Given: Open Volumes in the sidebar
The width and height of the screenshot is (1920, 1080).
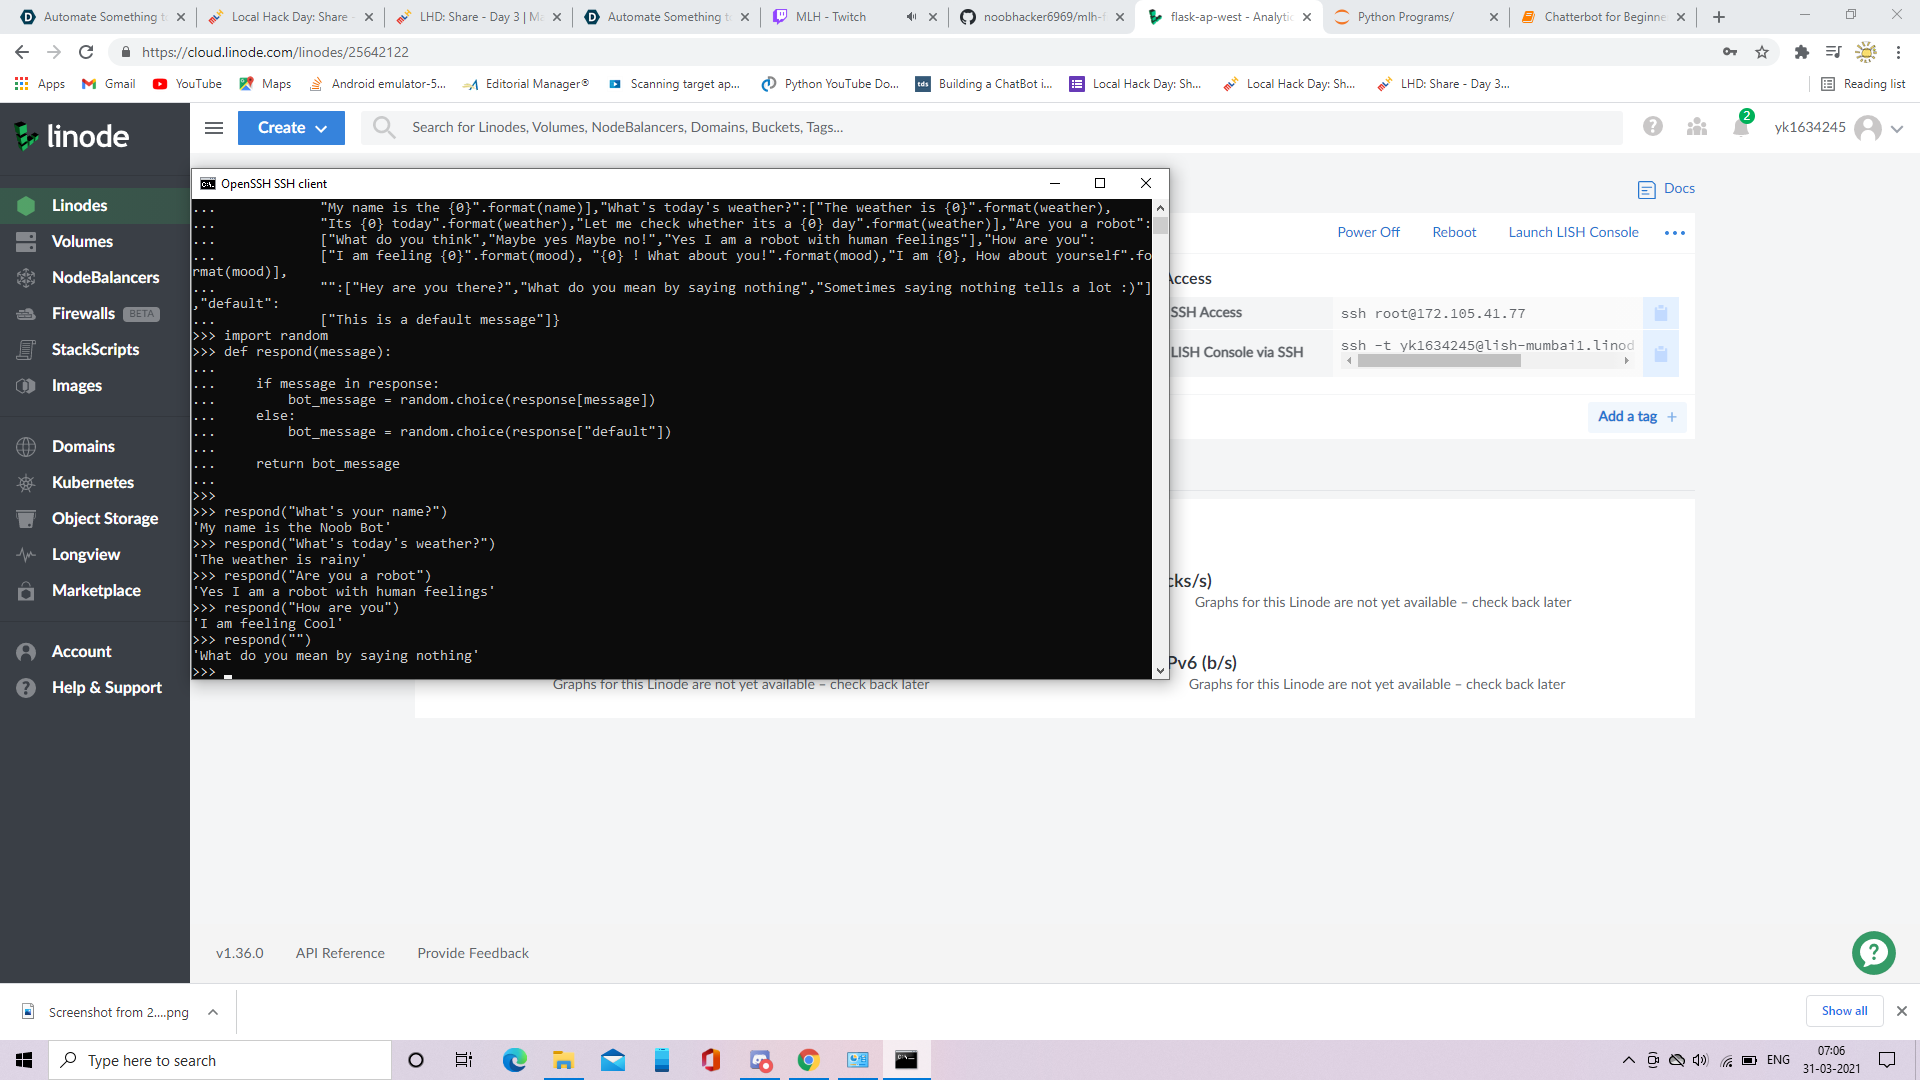Looking at the screenshot, I should pos(82,241).
